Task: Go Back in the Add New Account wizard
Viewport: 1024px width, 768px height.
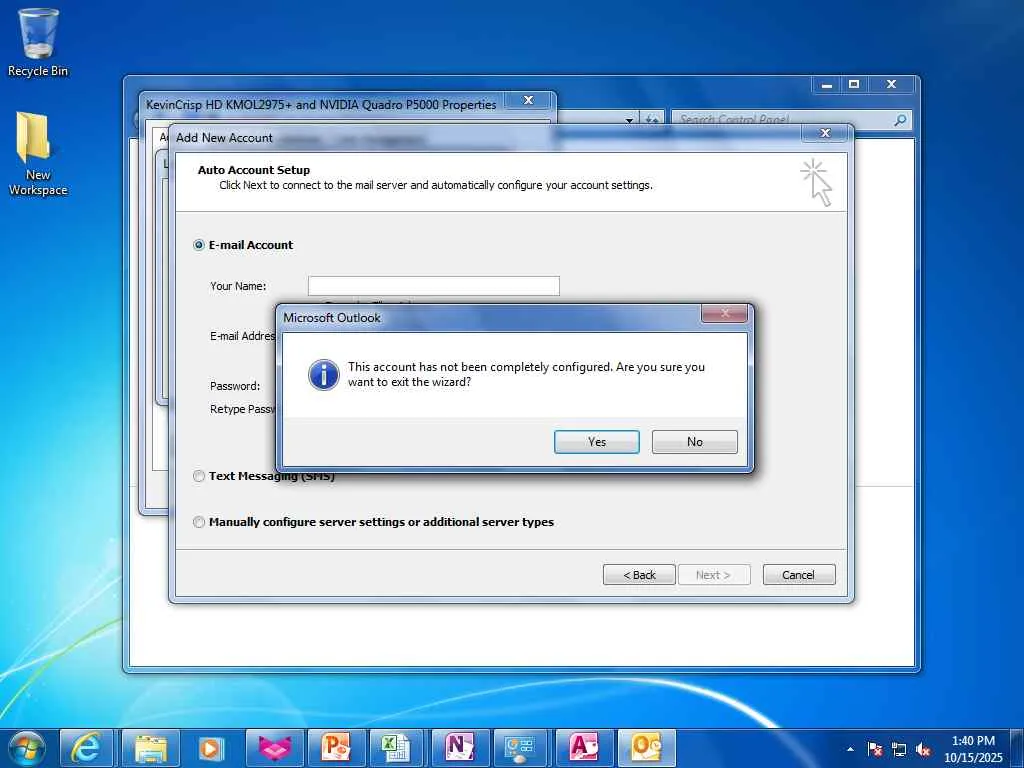Action: click(639, 575)
